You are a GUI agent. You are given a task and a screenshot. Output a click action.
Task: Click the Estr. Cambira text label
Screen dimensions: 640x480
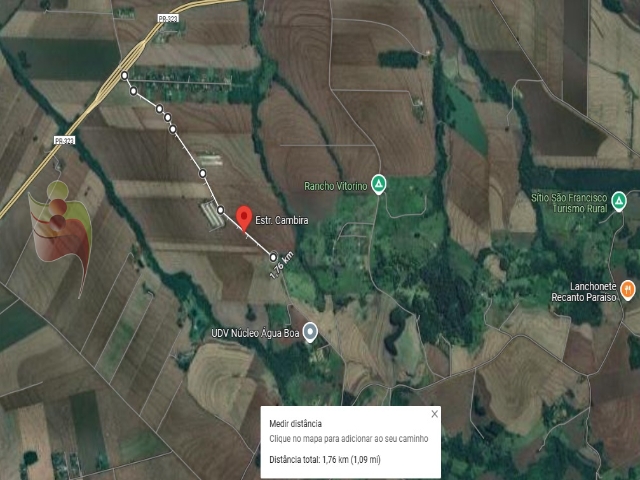[282, 220]
